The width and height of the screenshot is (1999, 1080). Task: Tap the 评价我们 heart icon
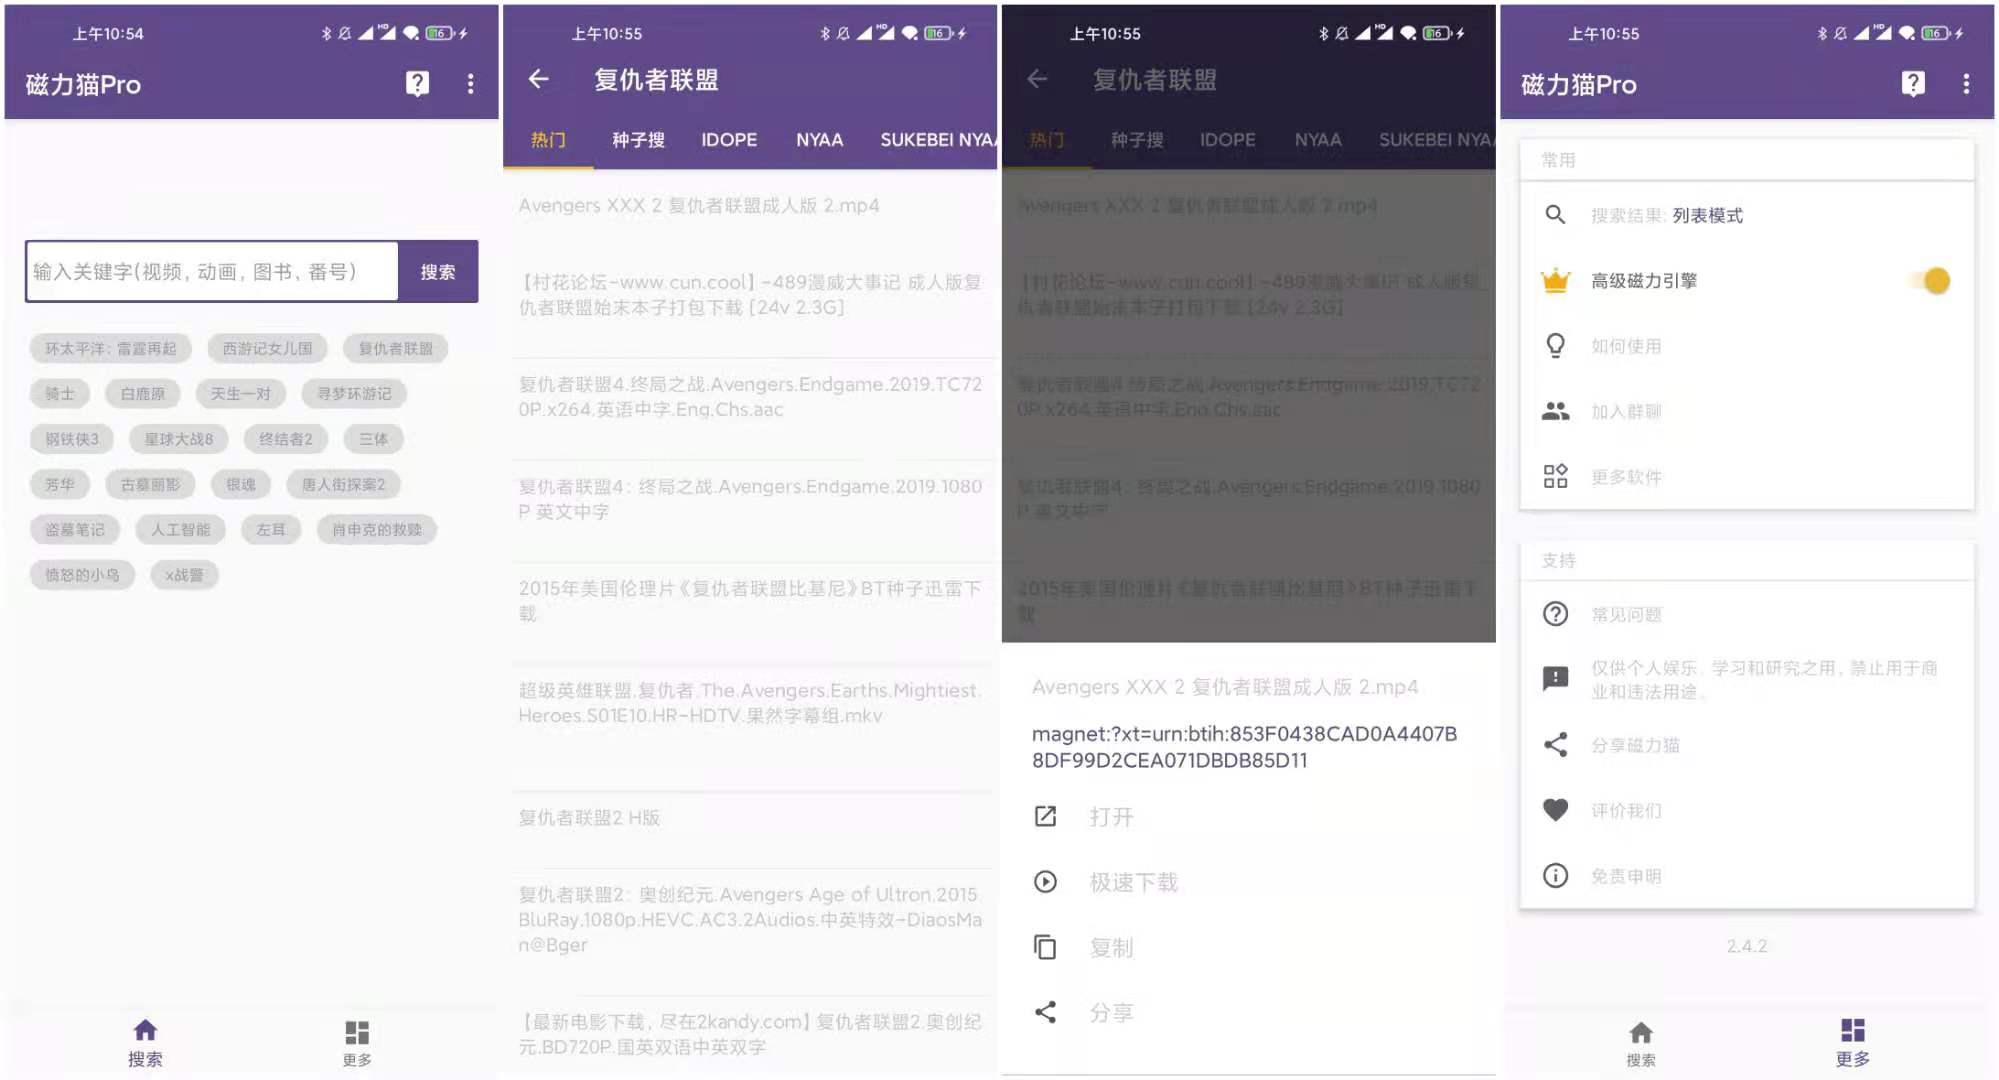1556,810
